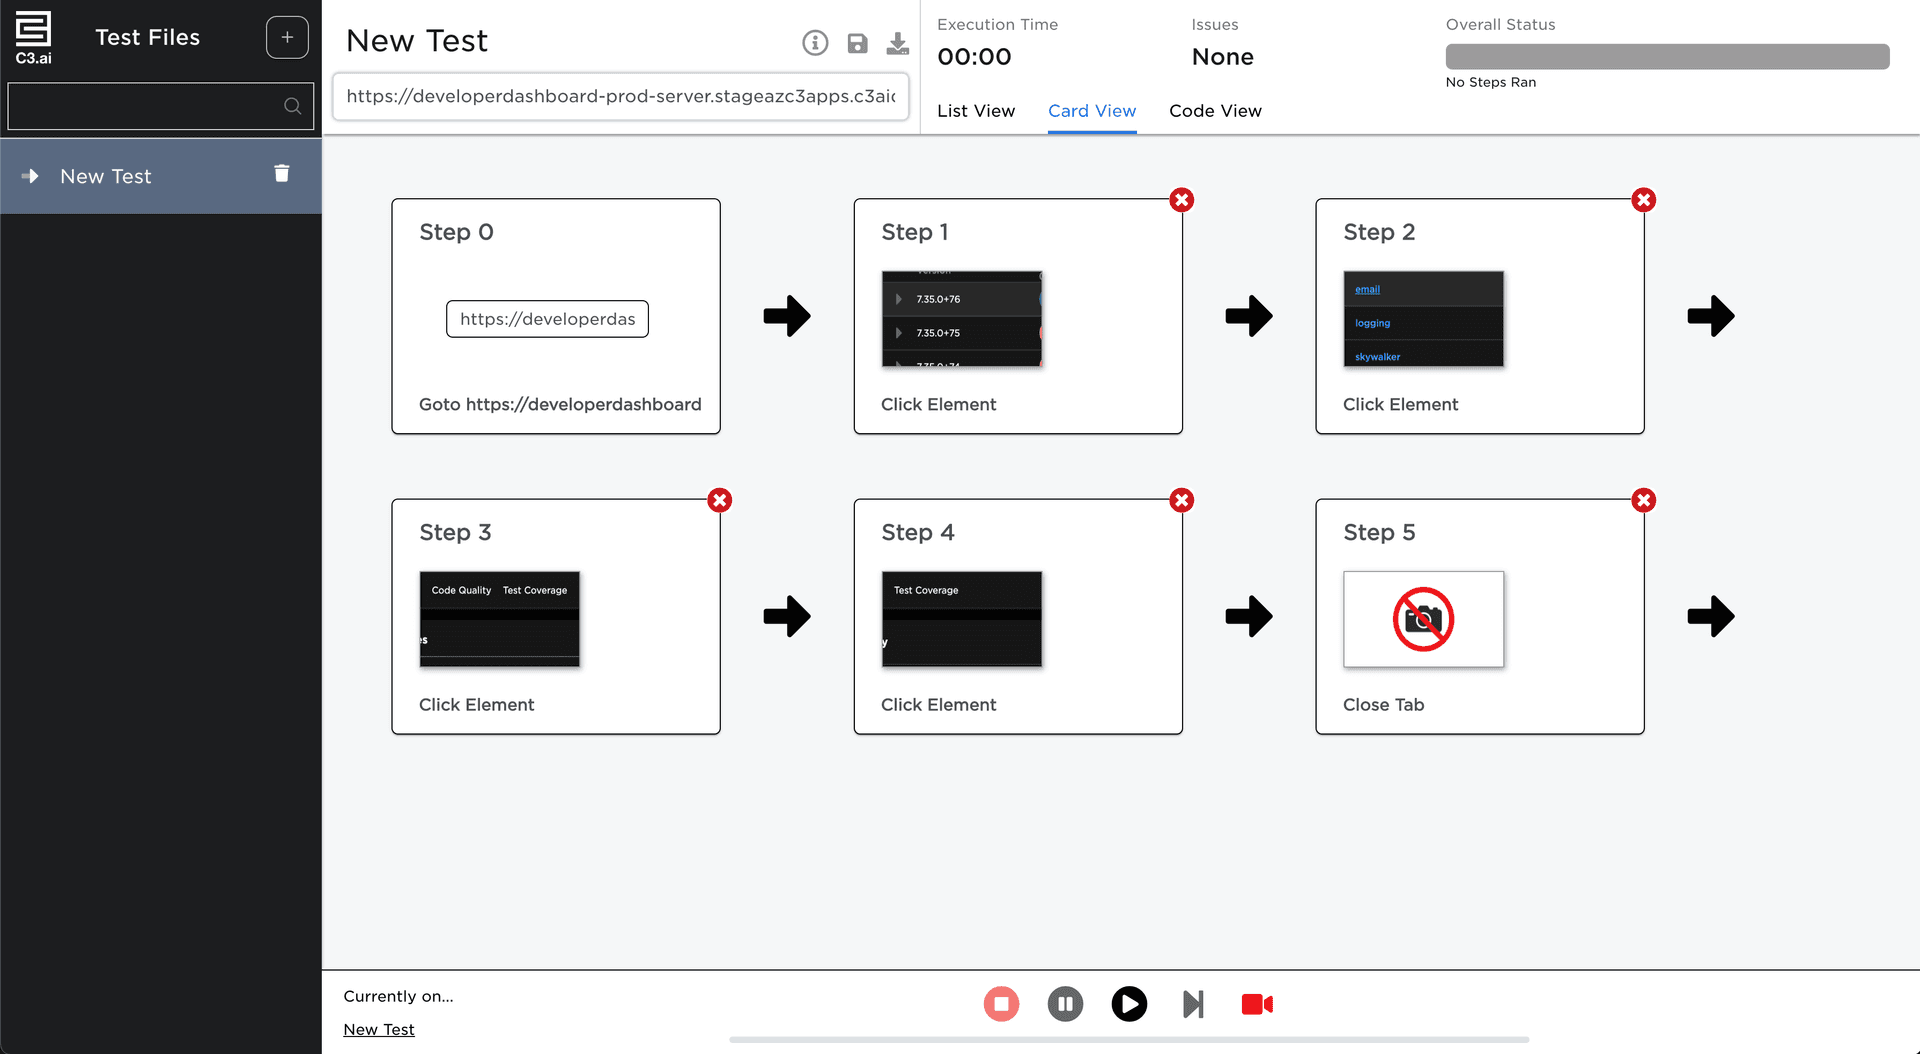Delete New Test using the trash icon
The image size is (1920, 1054).
coord(282,174)
